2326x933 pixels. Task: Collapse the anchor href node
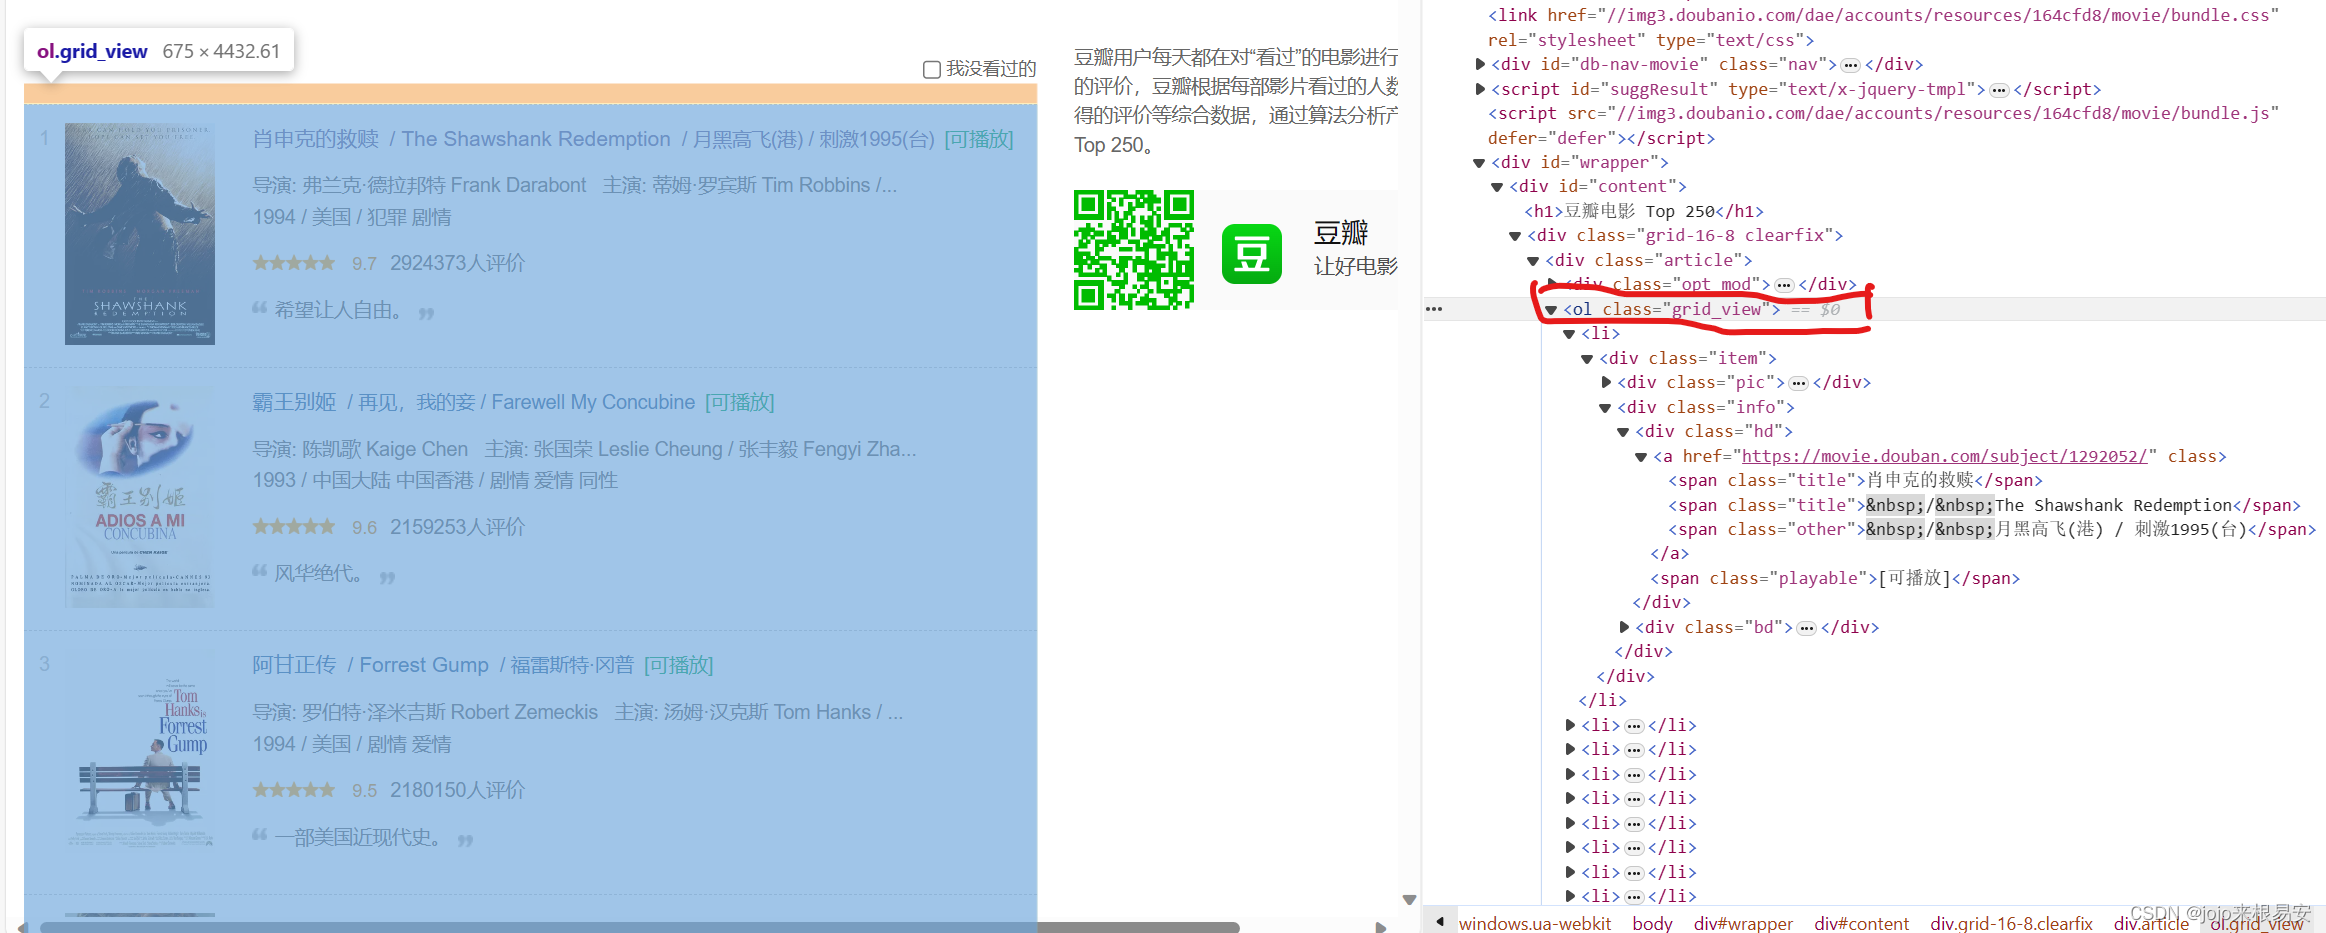click(x=1641, y=457)
